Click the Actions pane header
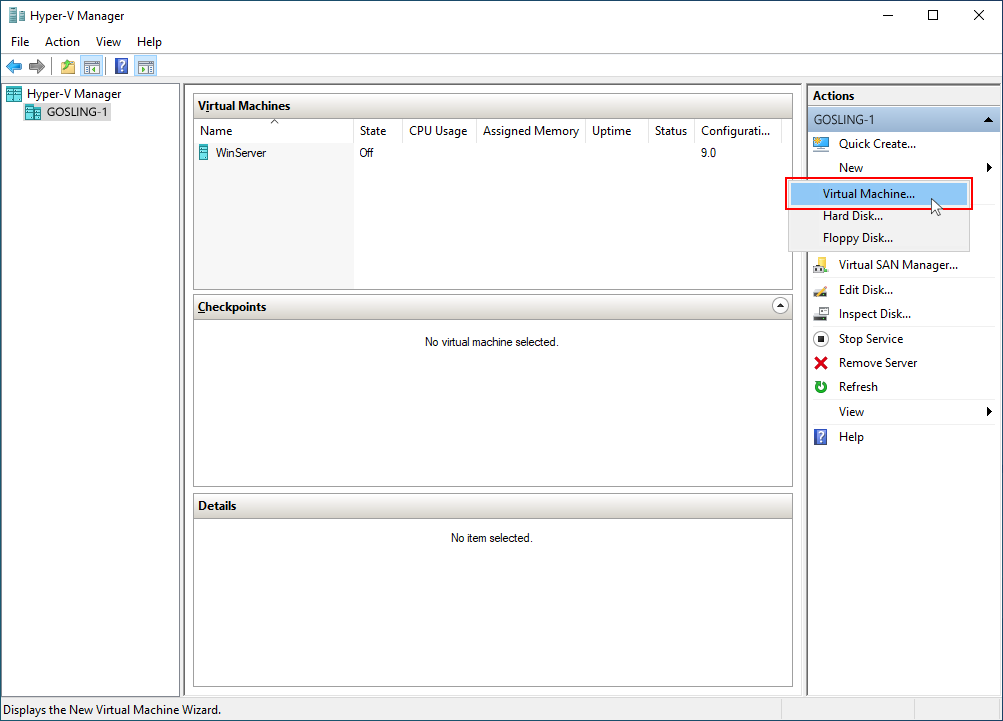1003x721 pixels. click(x=903, y=95)
